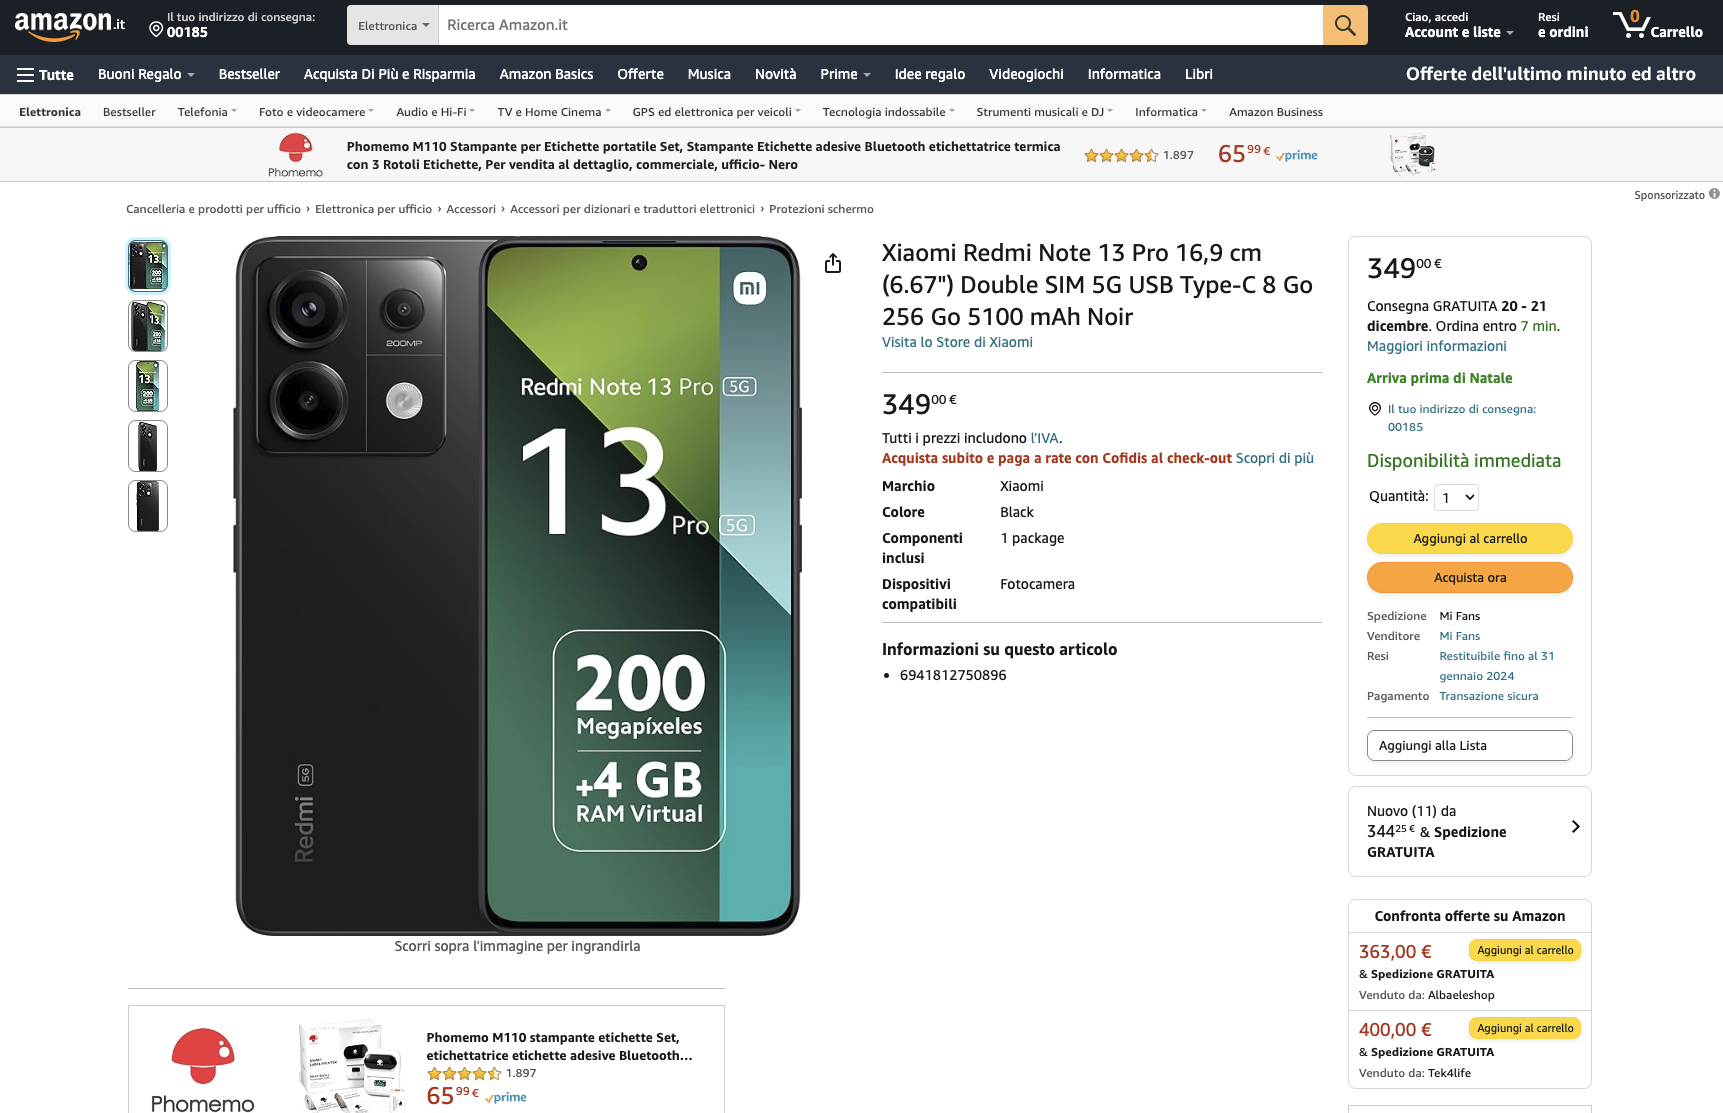The image size is (1723, 1113).
Task: Click the Ricerca Amazon.it search field
Action: click(x=880, y=25)
